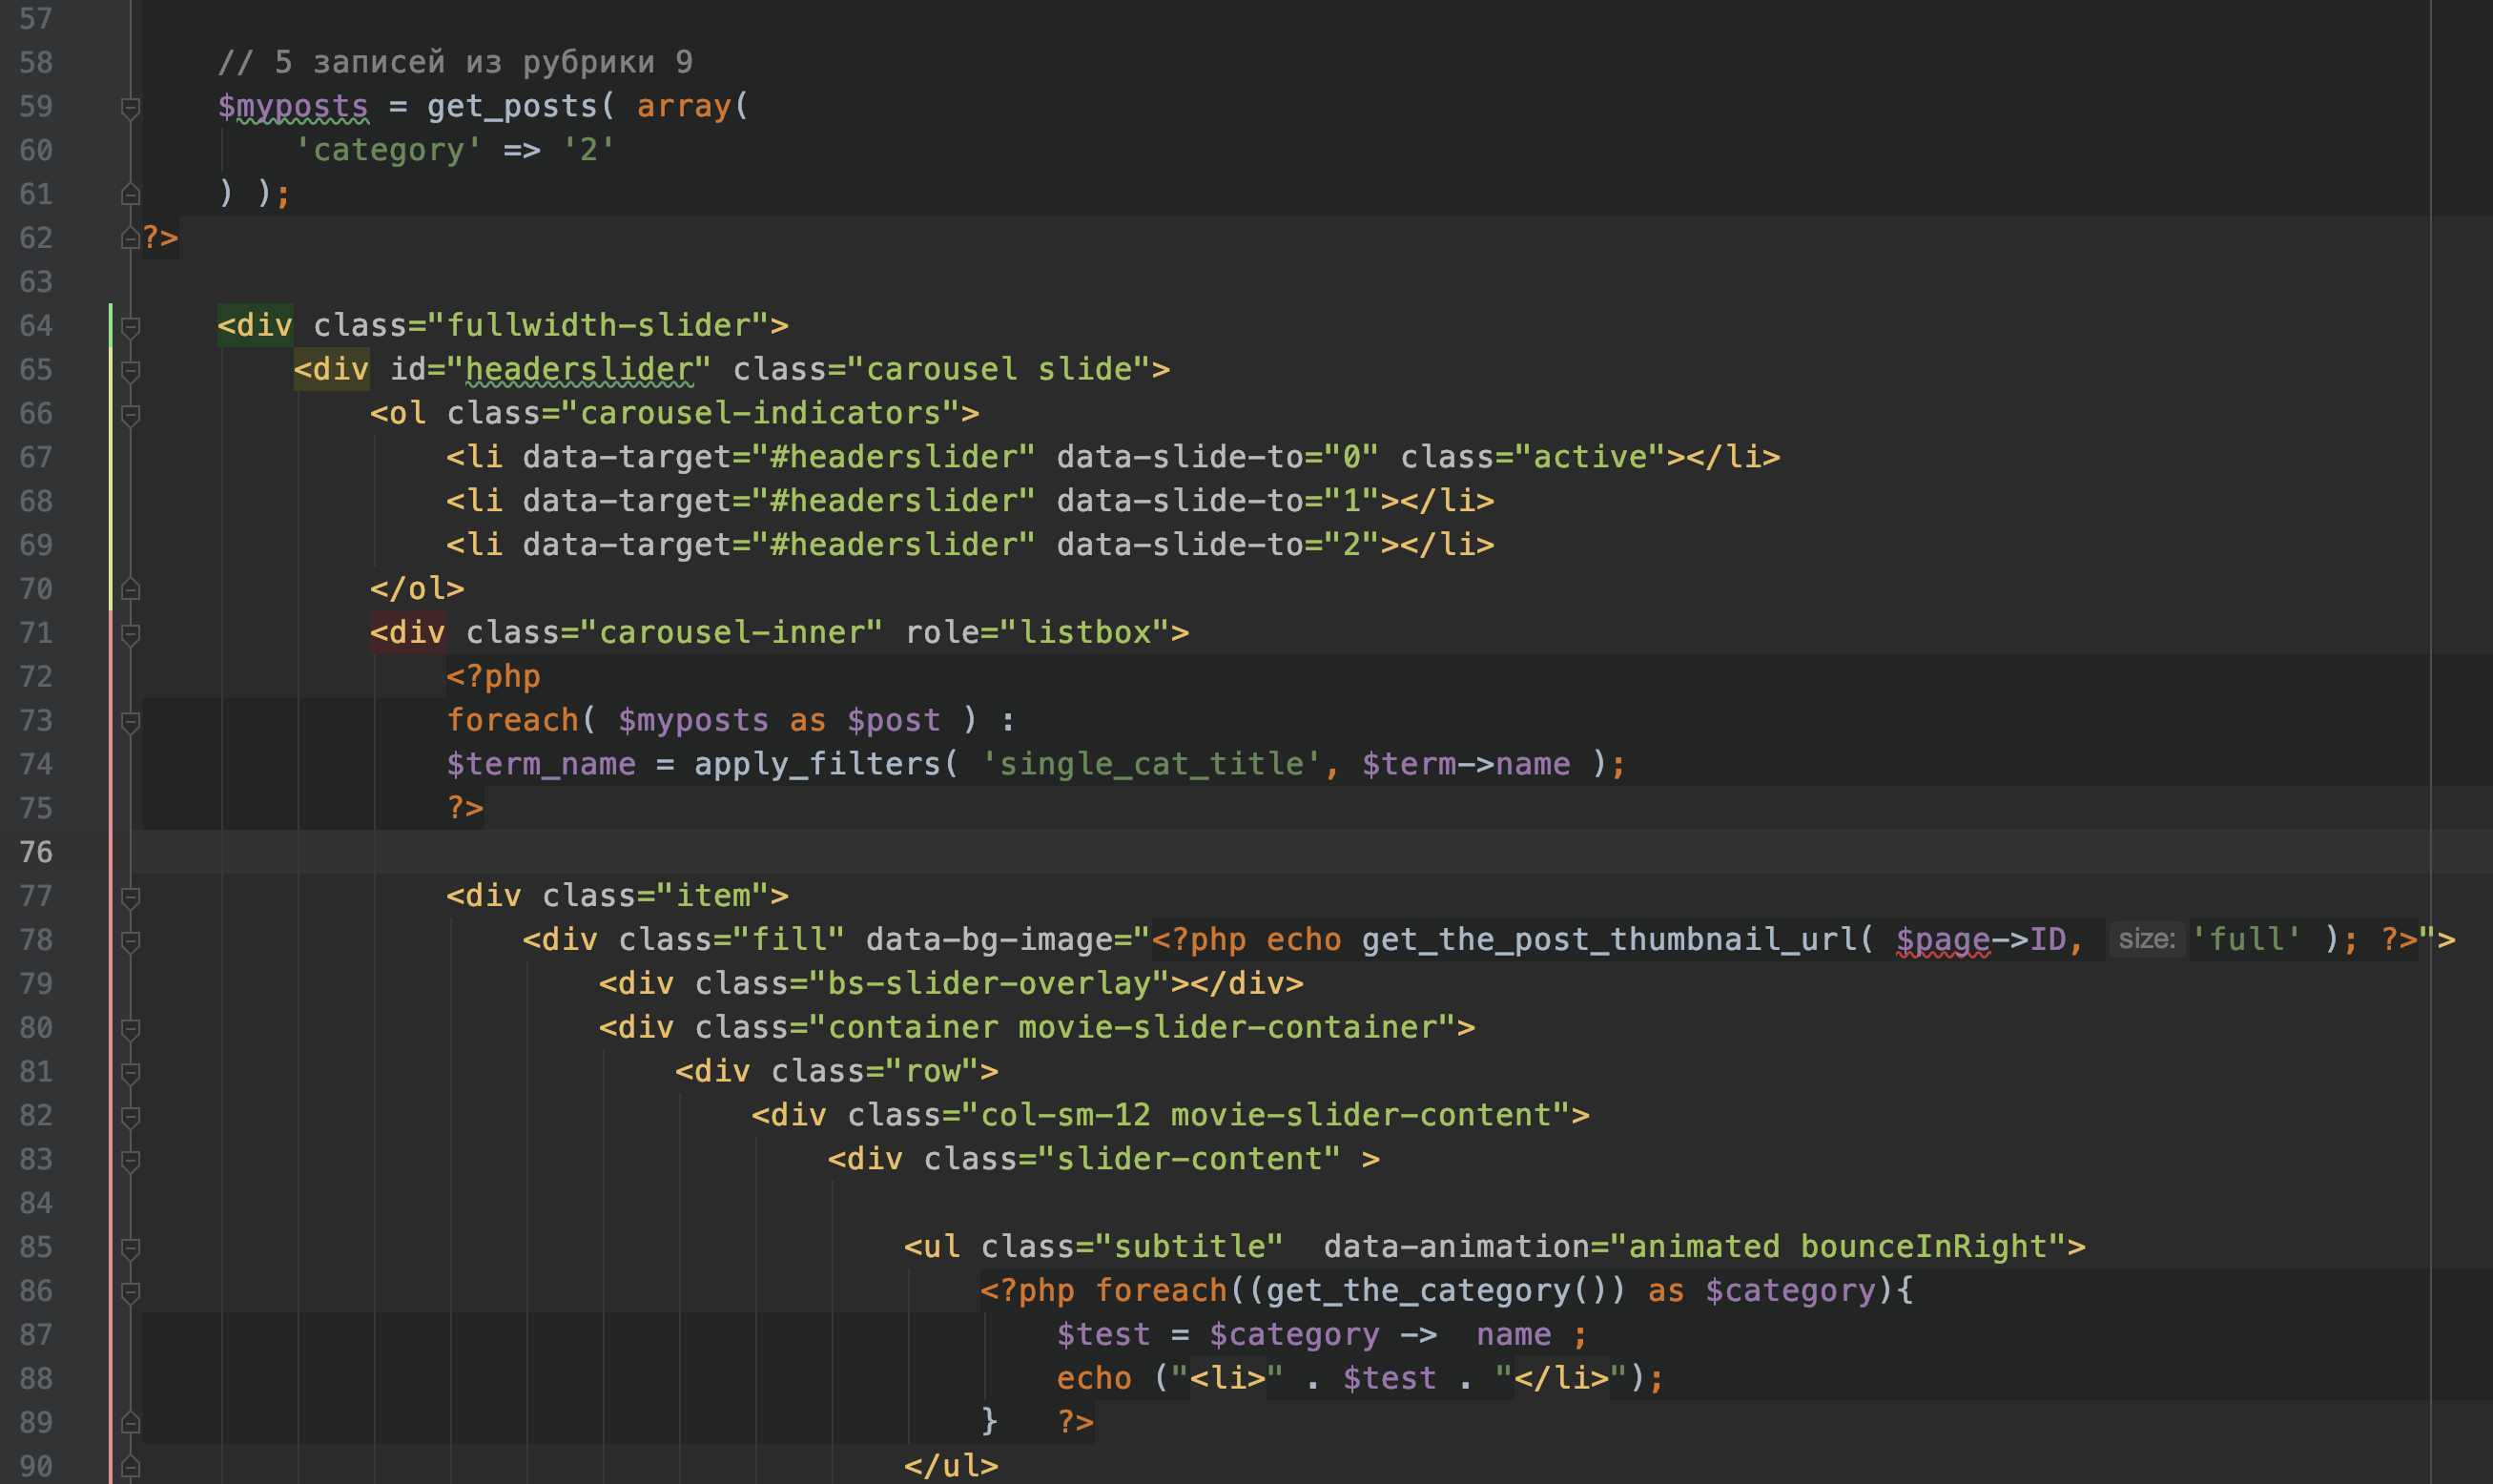
Task: Click the 'size:' parameter hint on line 78
Action: click(x=2147, y=939)
